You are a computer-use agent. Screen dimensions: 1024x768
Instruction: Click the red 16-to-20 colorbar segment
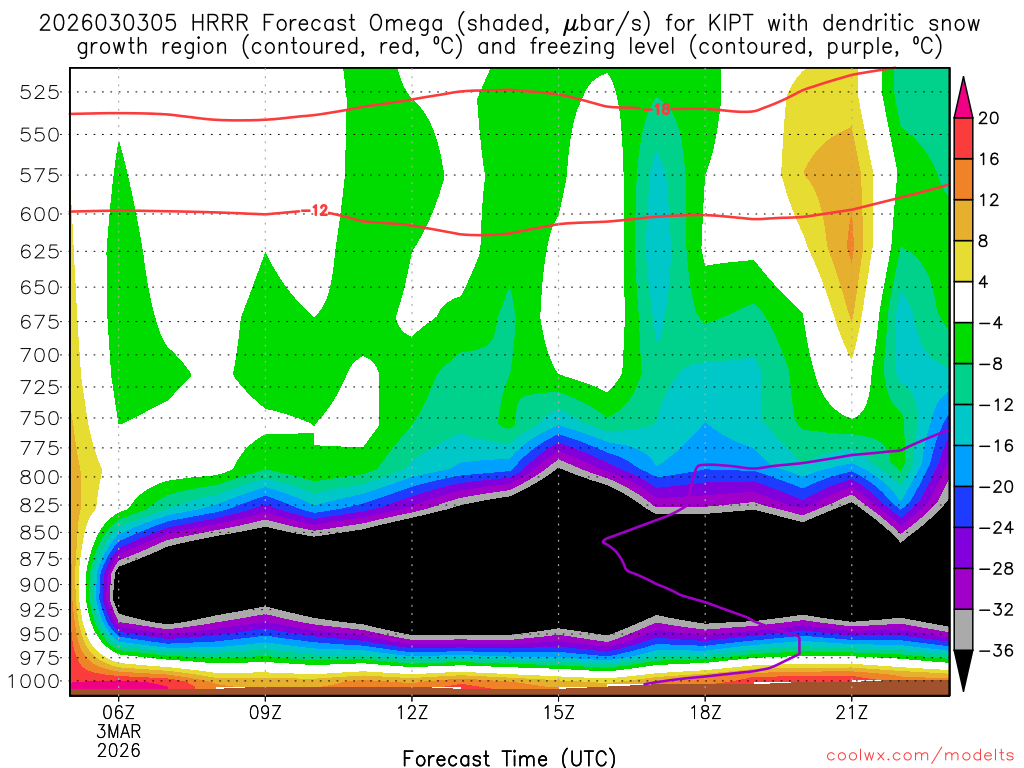963,138
